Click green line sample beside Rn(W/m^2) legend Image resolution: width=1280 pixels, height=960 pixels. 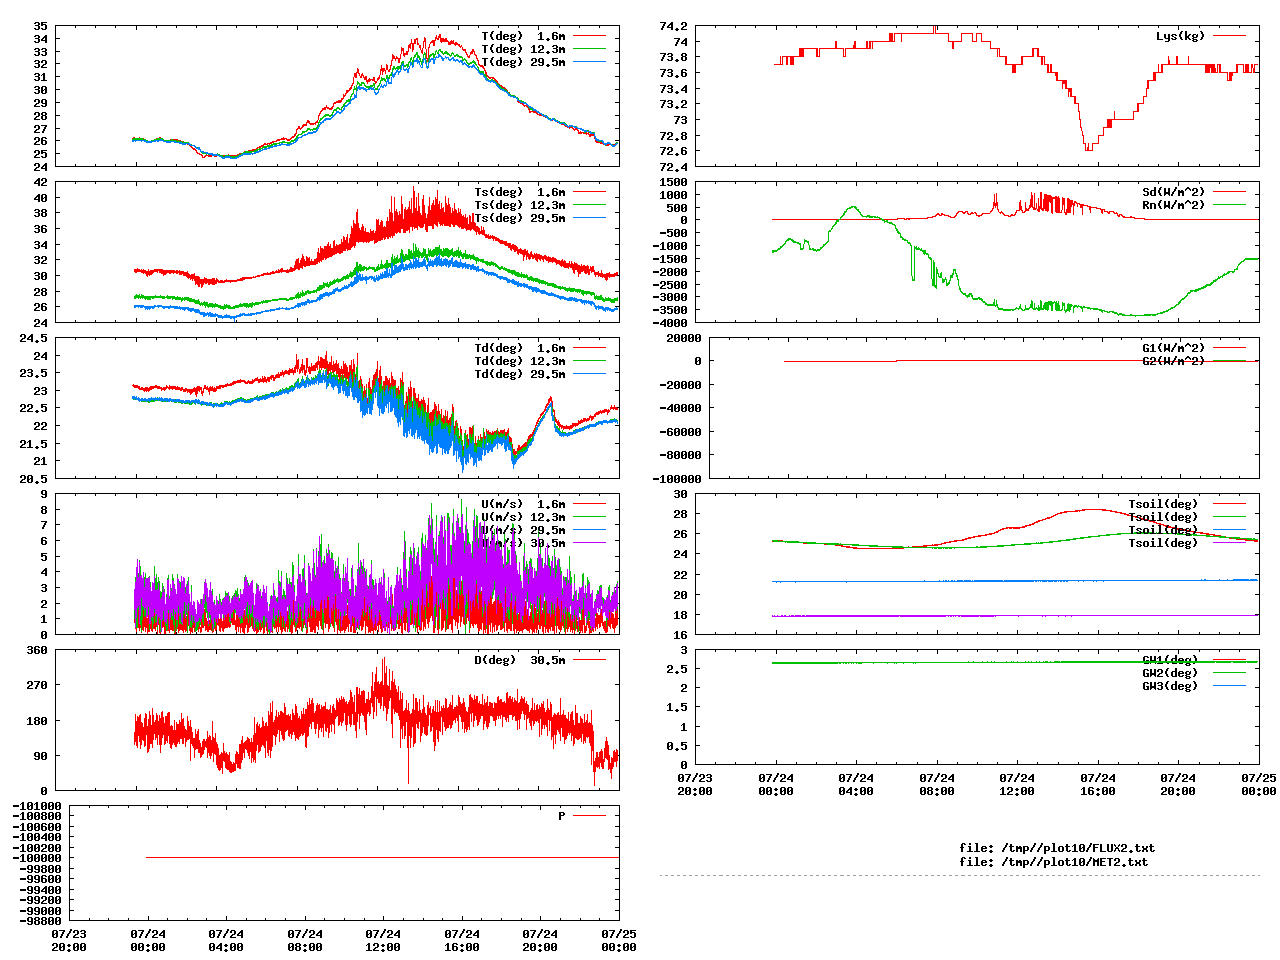(1229, 205)
